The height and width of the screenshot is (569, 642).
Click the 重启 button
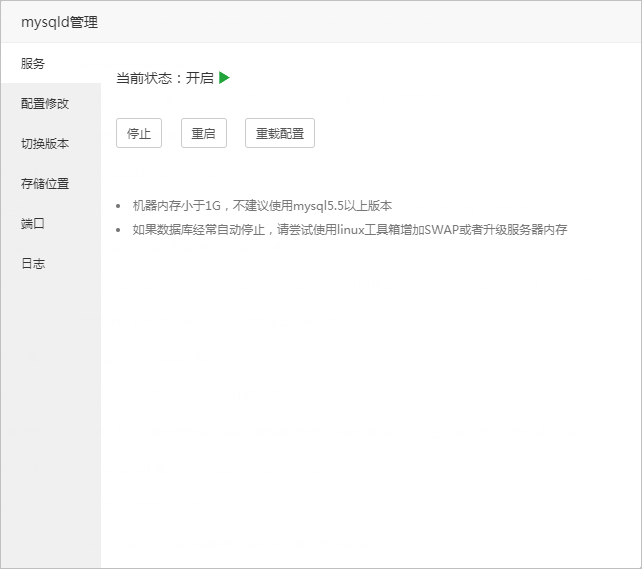tap(203, 133)
